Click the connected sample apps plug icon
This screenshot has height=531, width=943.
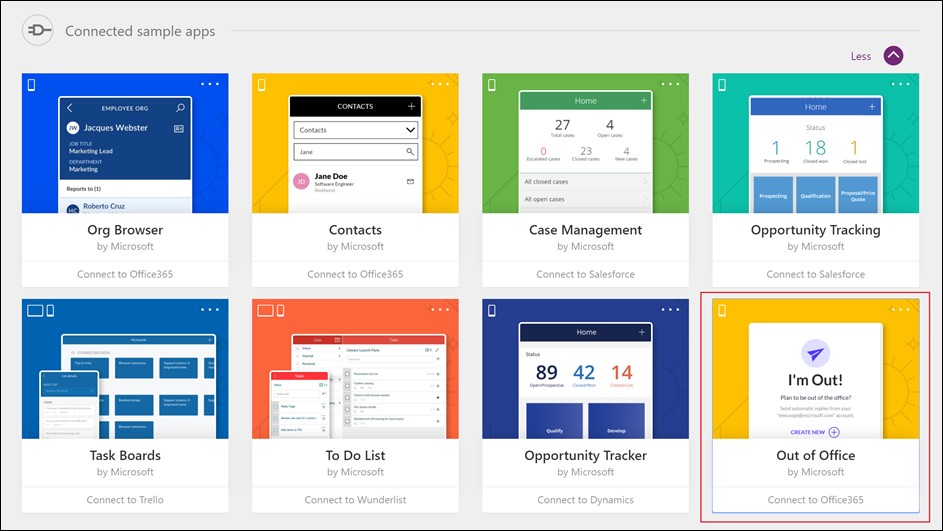pos(37,30)
